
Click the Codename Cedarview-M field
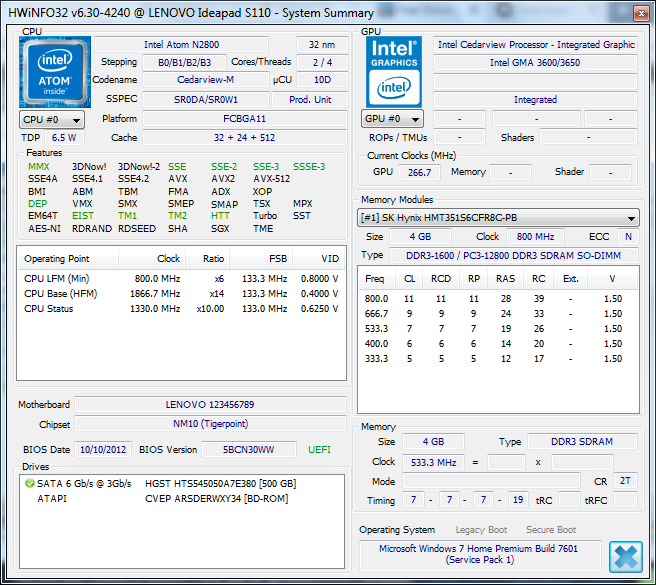point(205,80)
